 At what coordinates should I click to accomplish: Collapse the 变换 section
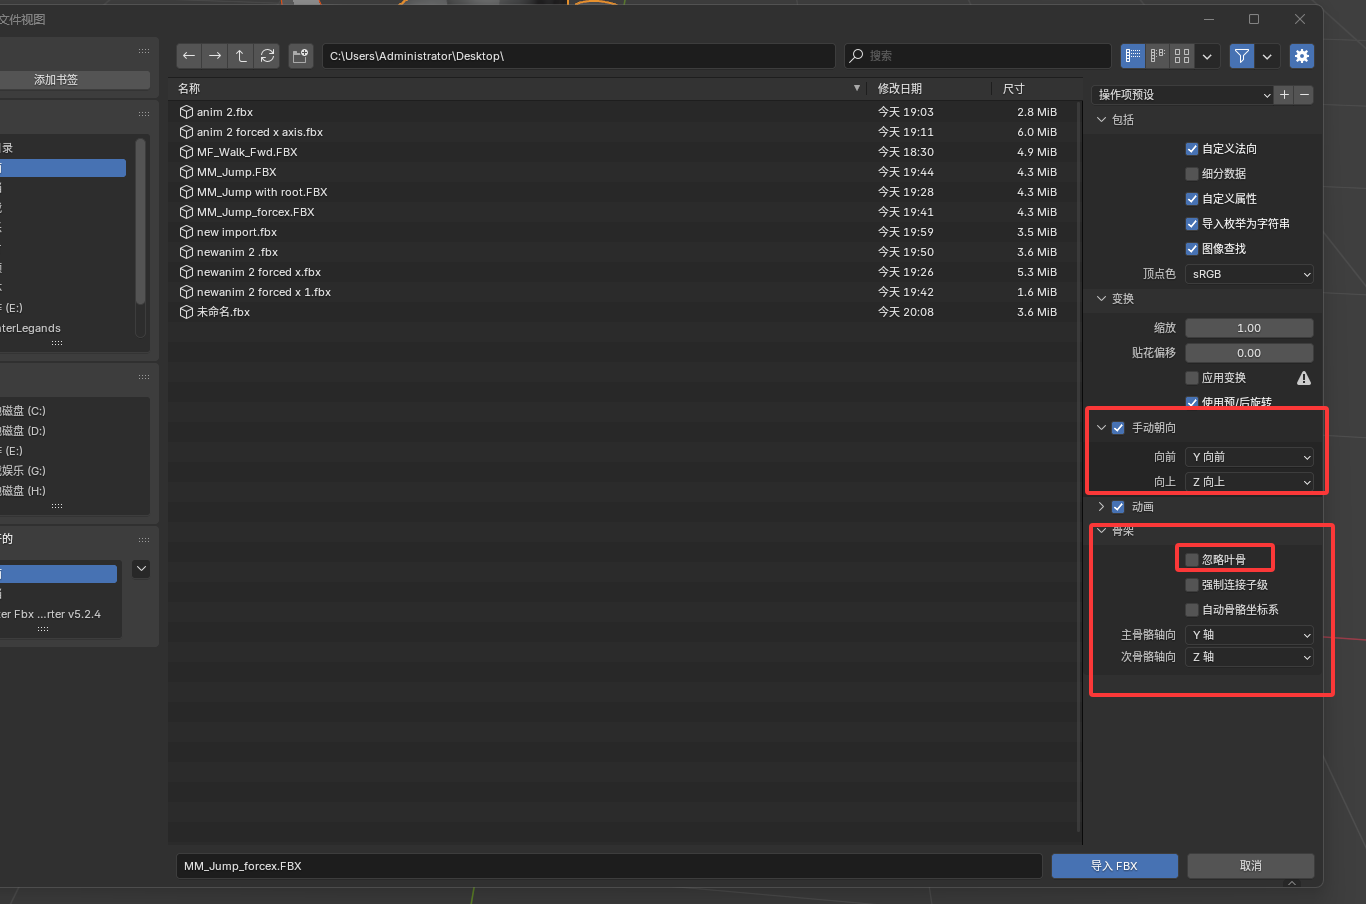coord(1102,299)
